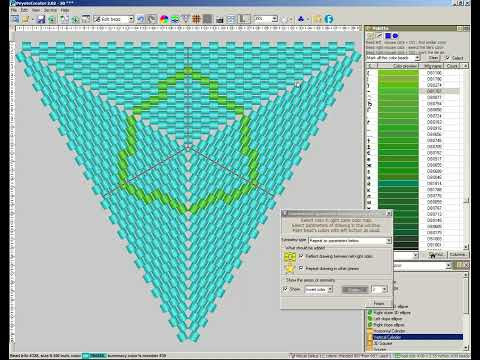Click the camera snapshot toolbar icon

click(x=220, y=20)
